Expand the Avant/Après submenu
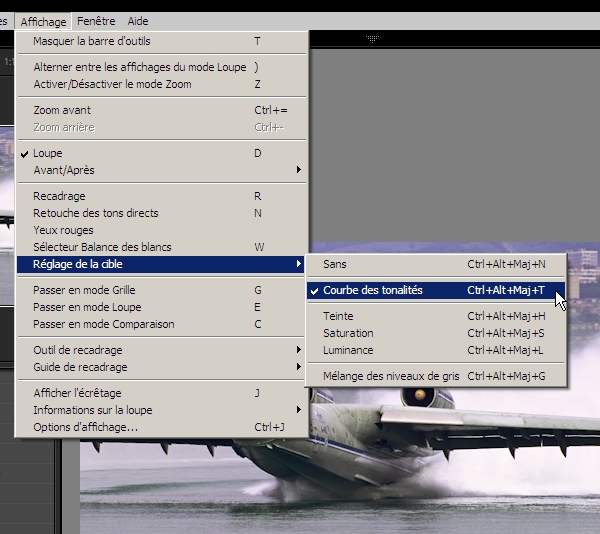Screen dimensions: 600x534 tap(161, 170)
